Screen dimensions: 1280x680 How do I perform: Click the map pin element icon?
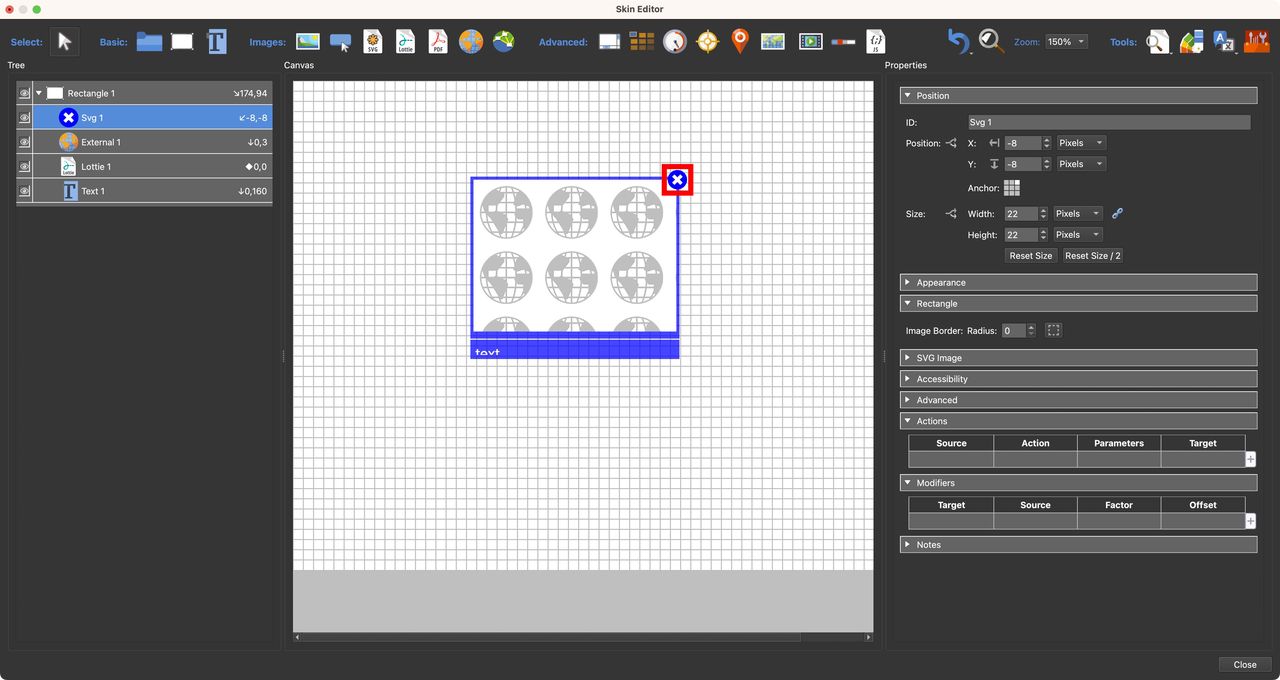point(740,41)
